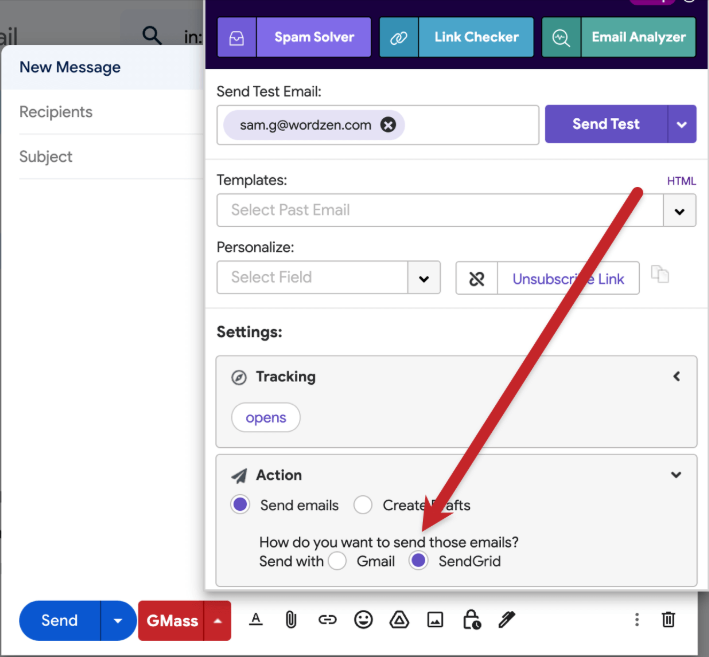709x657 pixels.
Task: Click the unlink icon beside Unsubscribe Link
Action: point(477,279)
